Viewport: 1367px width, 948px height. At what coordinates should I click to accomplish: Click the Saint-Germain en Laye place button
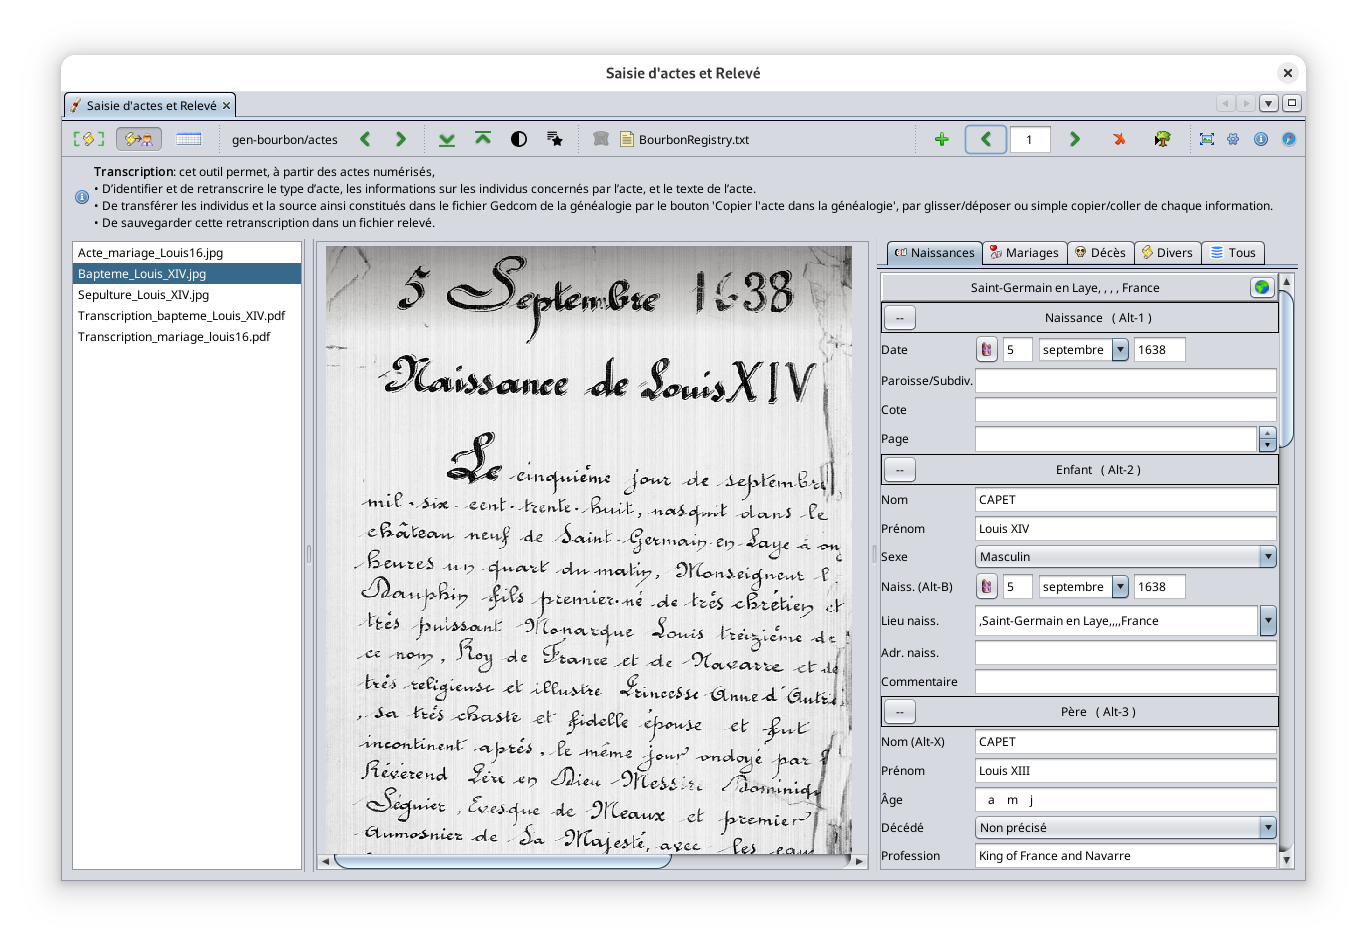coord(1065,288)
